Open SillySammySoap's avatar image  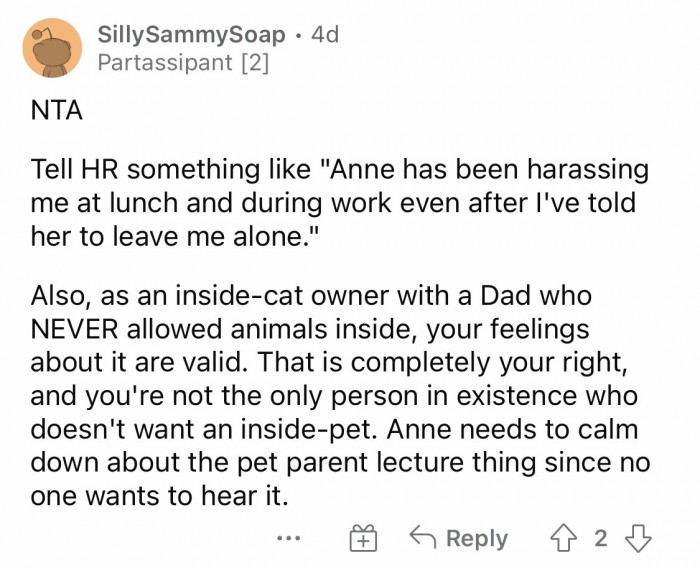click(x=52, y=49)
